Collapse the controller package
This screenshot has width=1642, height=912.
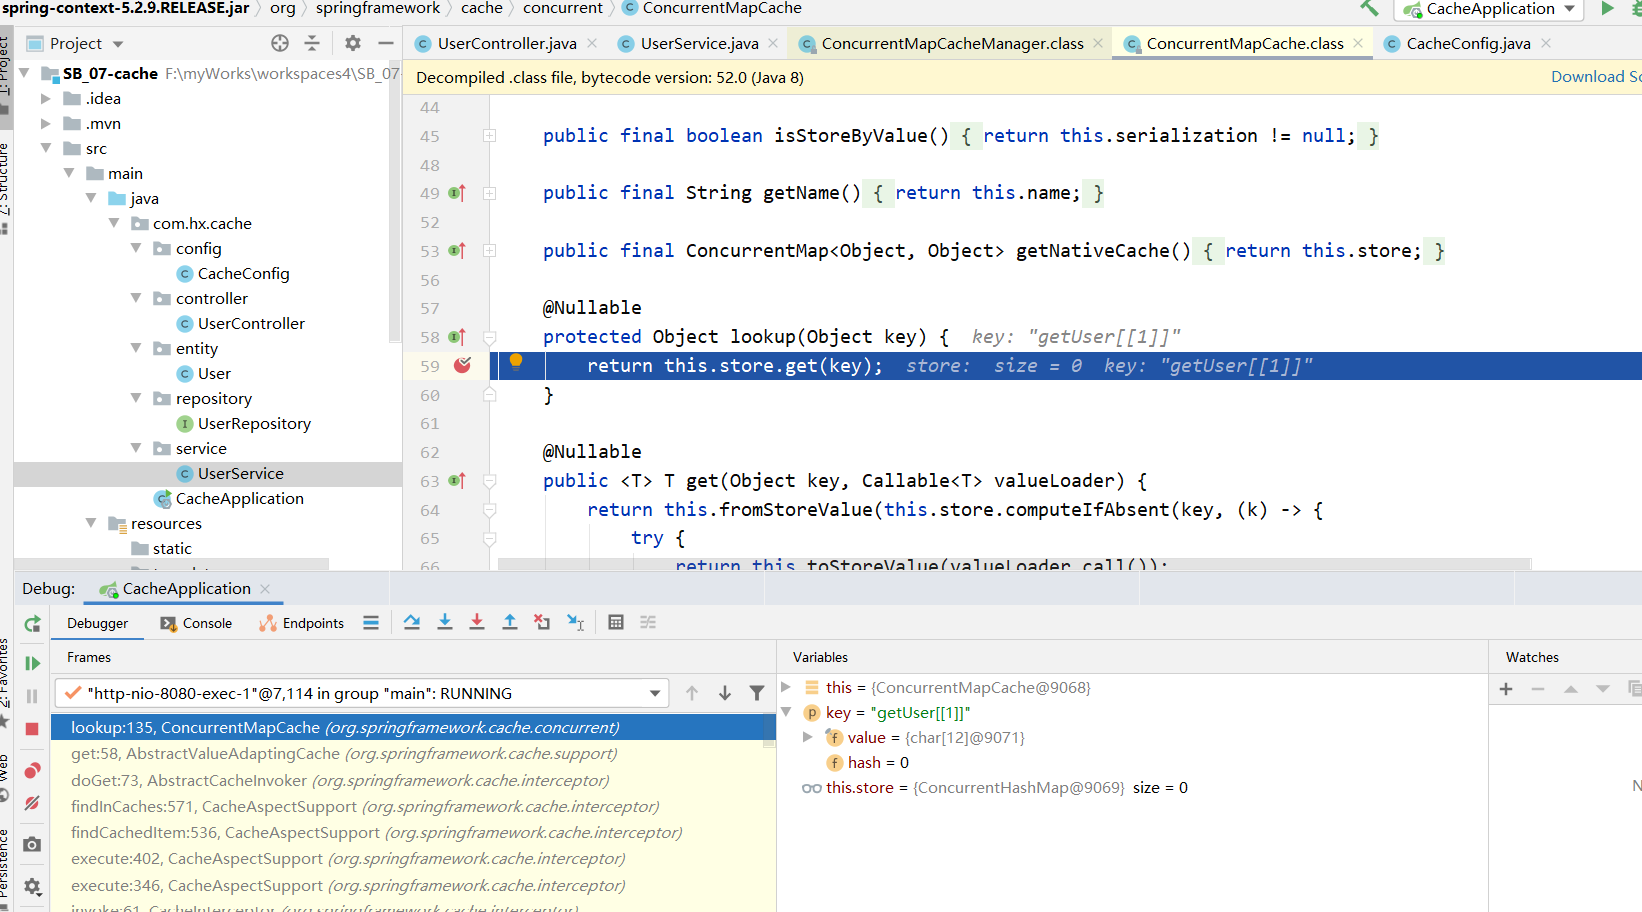137,298
